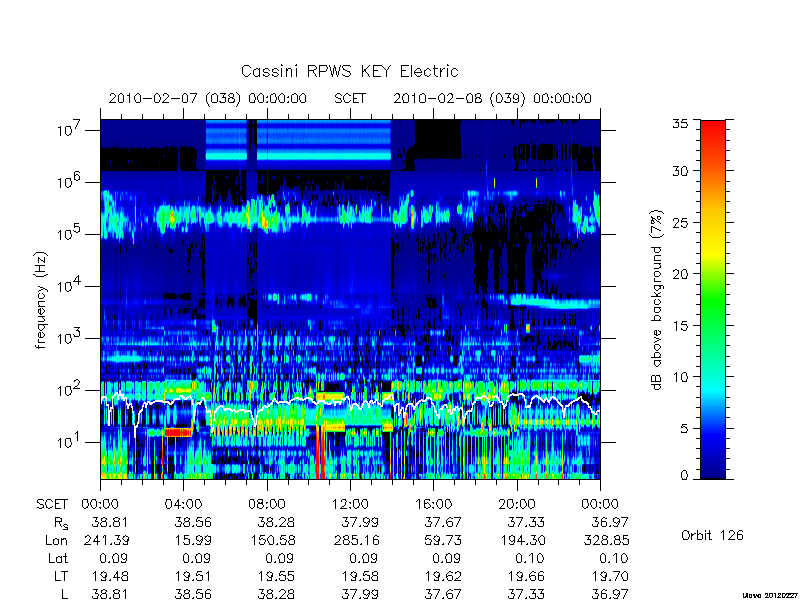Click the 10^6 frequency tick label
The width and height of the screenshot is (800, 600).
[x=70, y=182]
